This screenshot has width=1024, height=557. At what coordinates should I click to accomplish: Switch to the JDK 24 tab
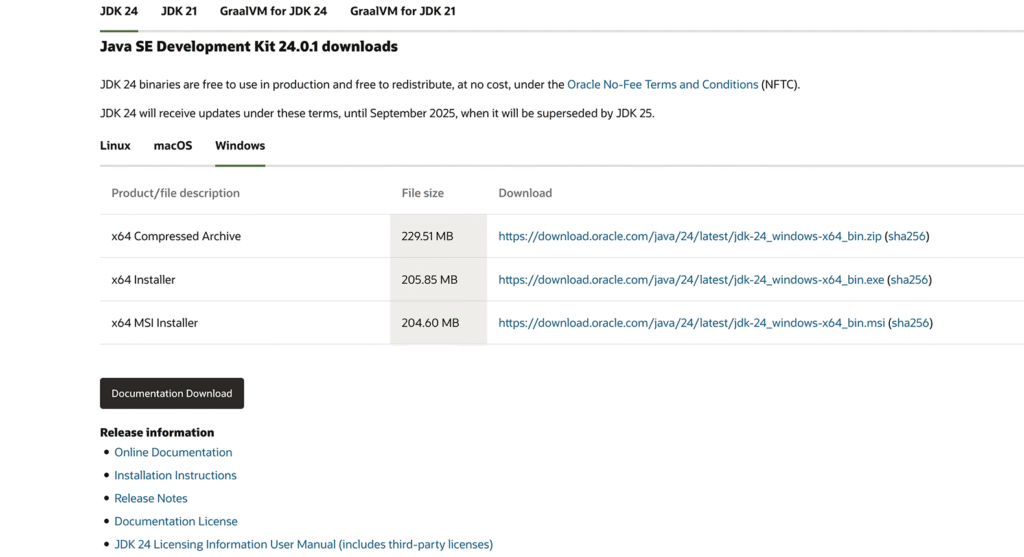tap(119, 11)
